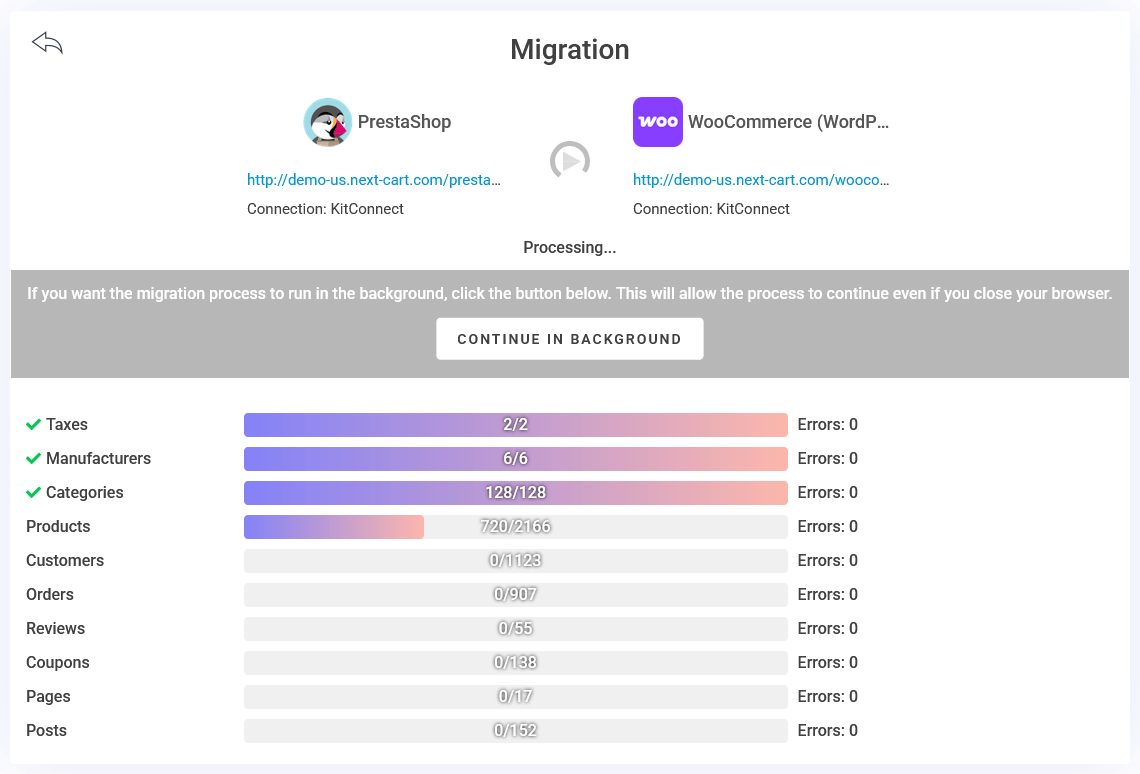The width and height of the screenshot is (1140, 774).
Task: Click the Processing... status text
Action: 569,248
